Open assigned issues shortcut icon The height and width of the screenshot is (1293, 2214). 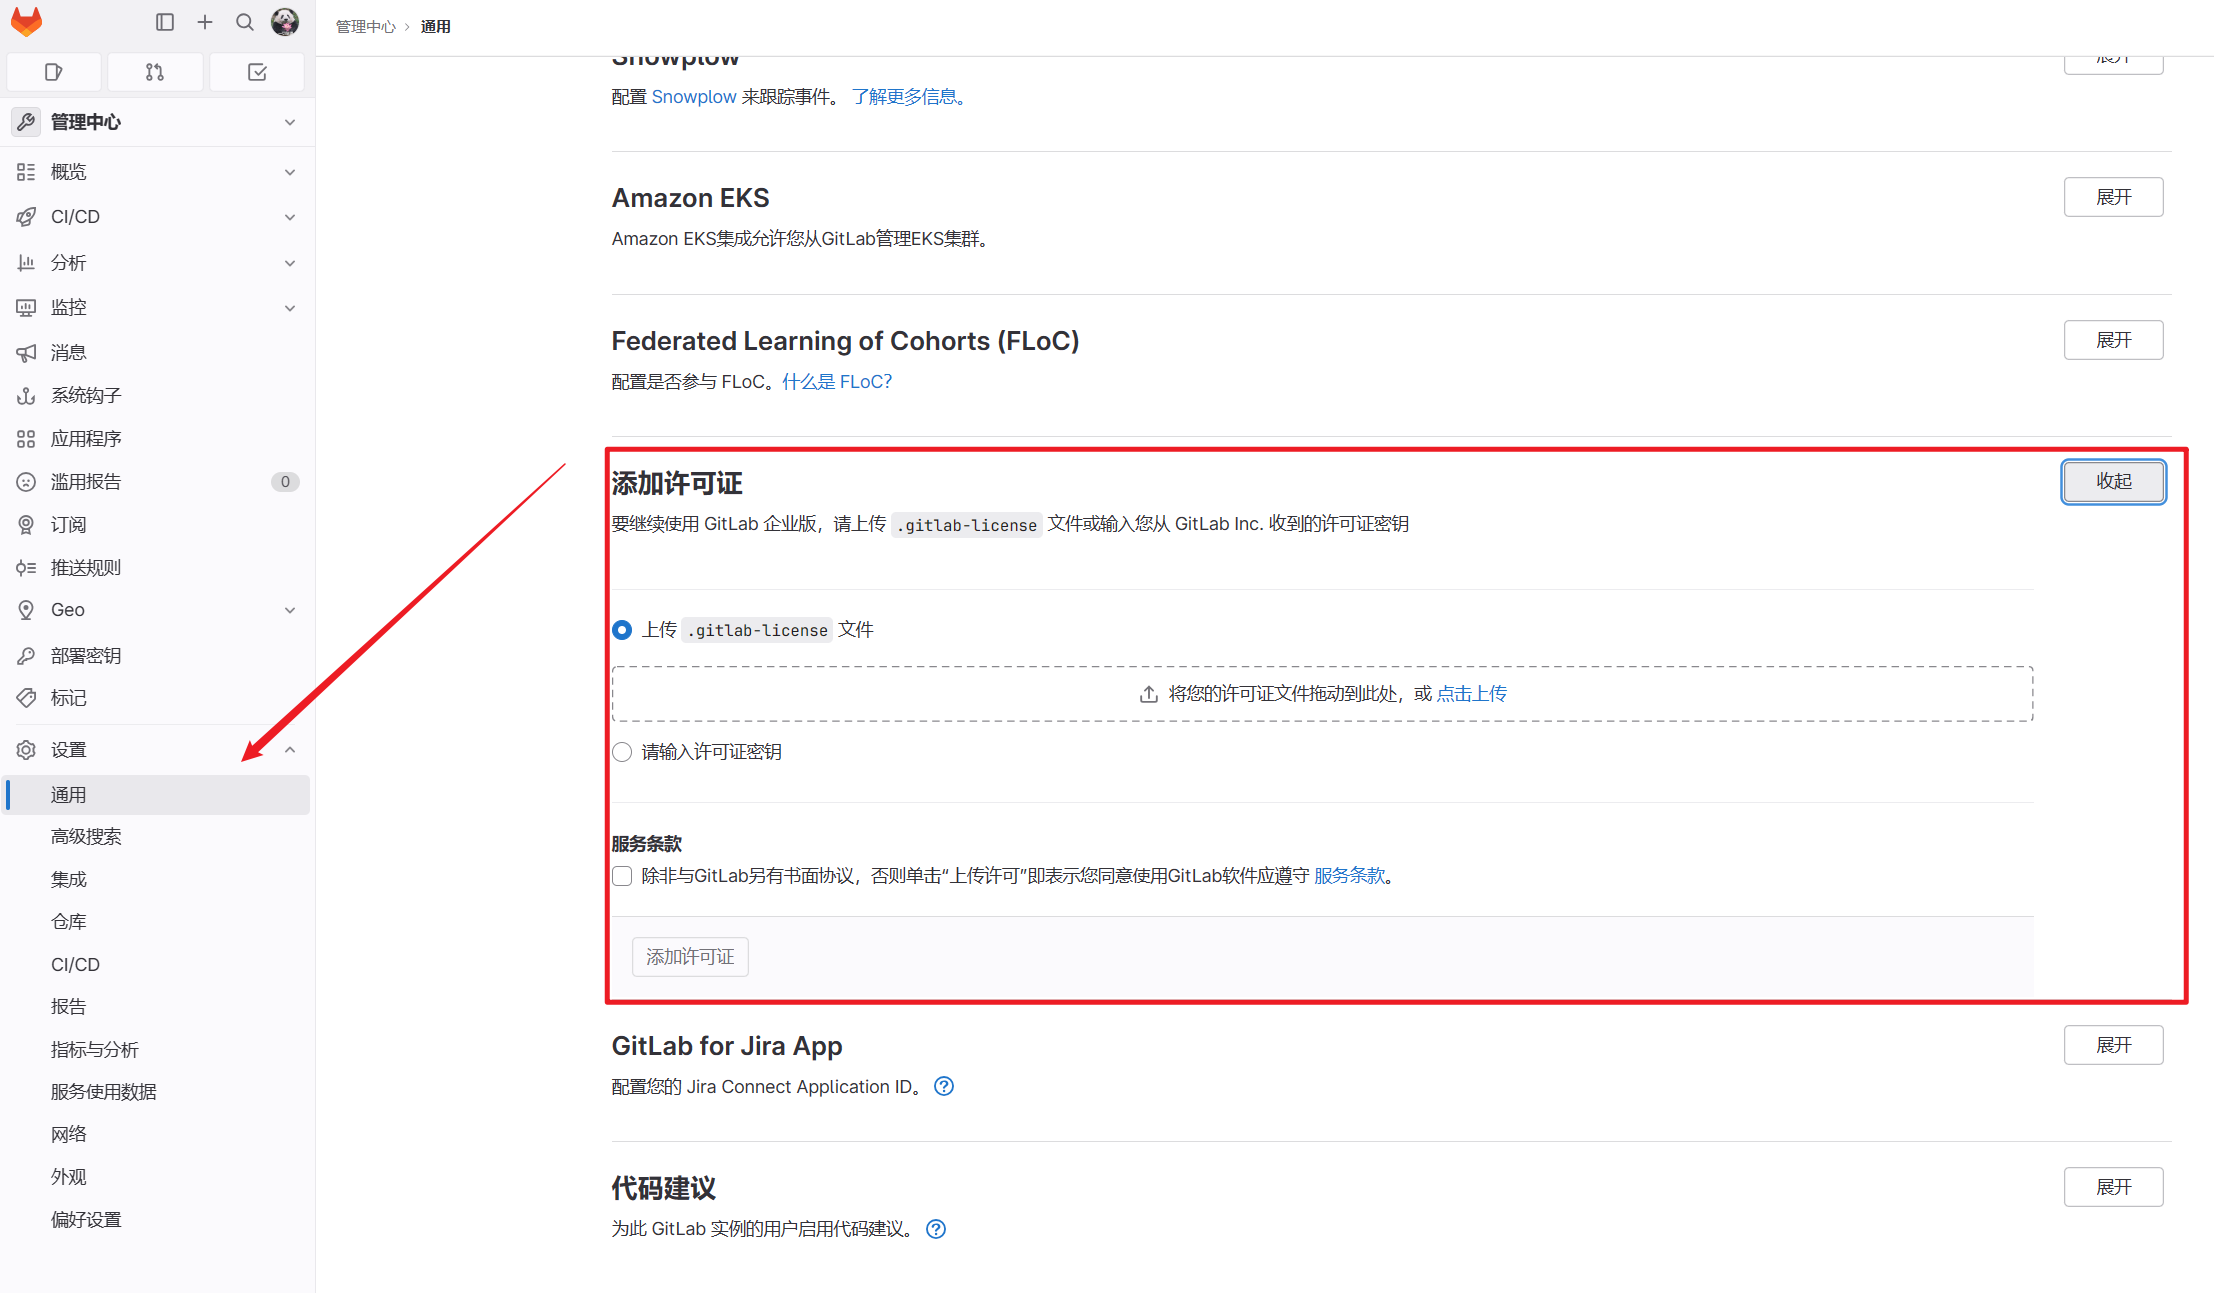(54, 72)
